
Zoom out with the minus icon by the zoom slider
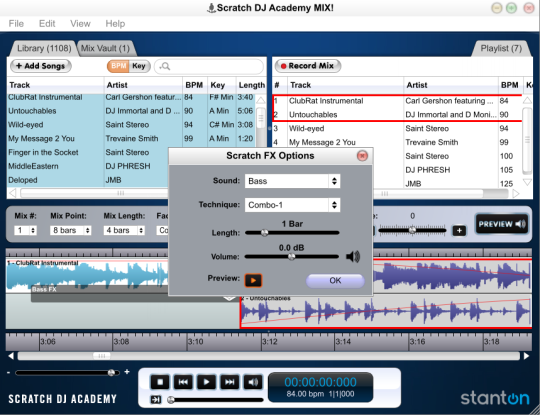click(9, 373)
